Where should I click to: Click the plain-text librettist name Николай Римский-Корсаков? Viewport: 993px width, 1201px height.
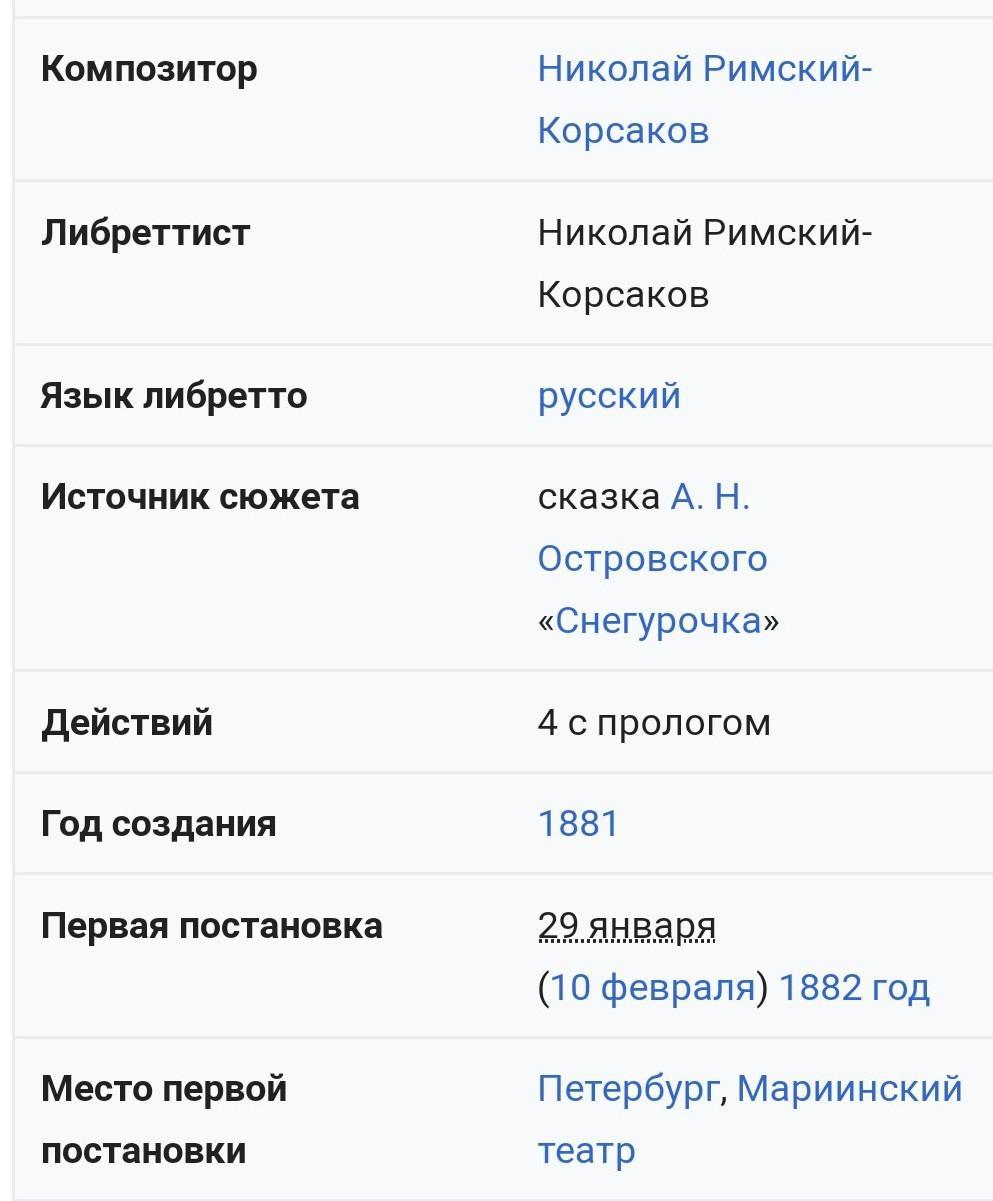click(x=705, y=263)
